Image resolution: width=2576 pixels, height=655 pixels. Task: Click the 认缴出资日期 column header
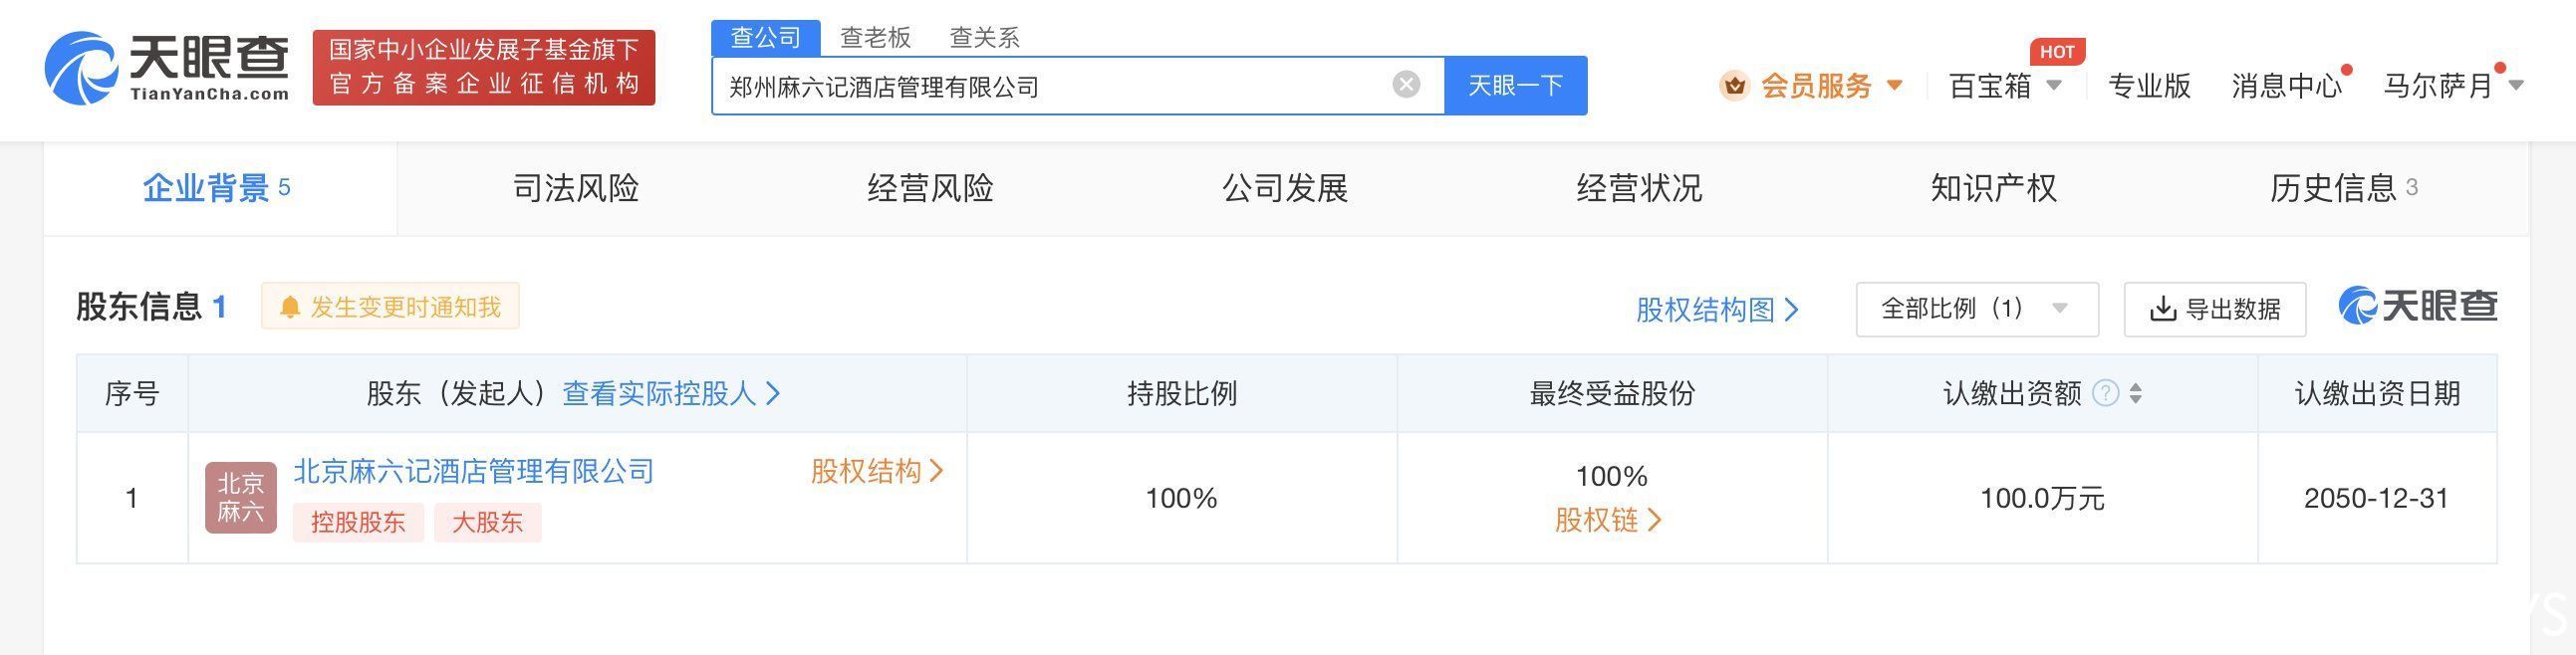pyautogui.click(x=2377, y=393)
